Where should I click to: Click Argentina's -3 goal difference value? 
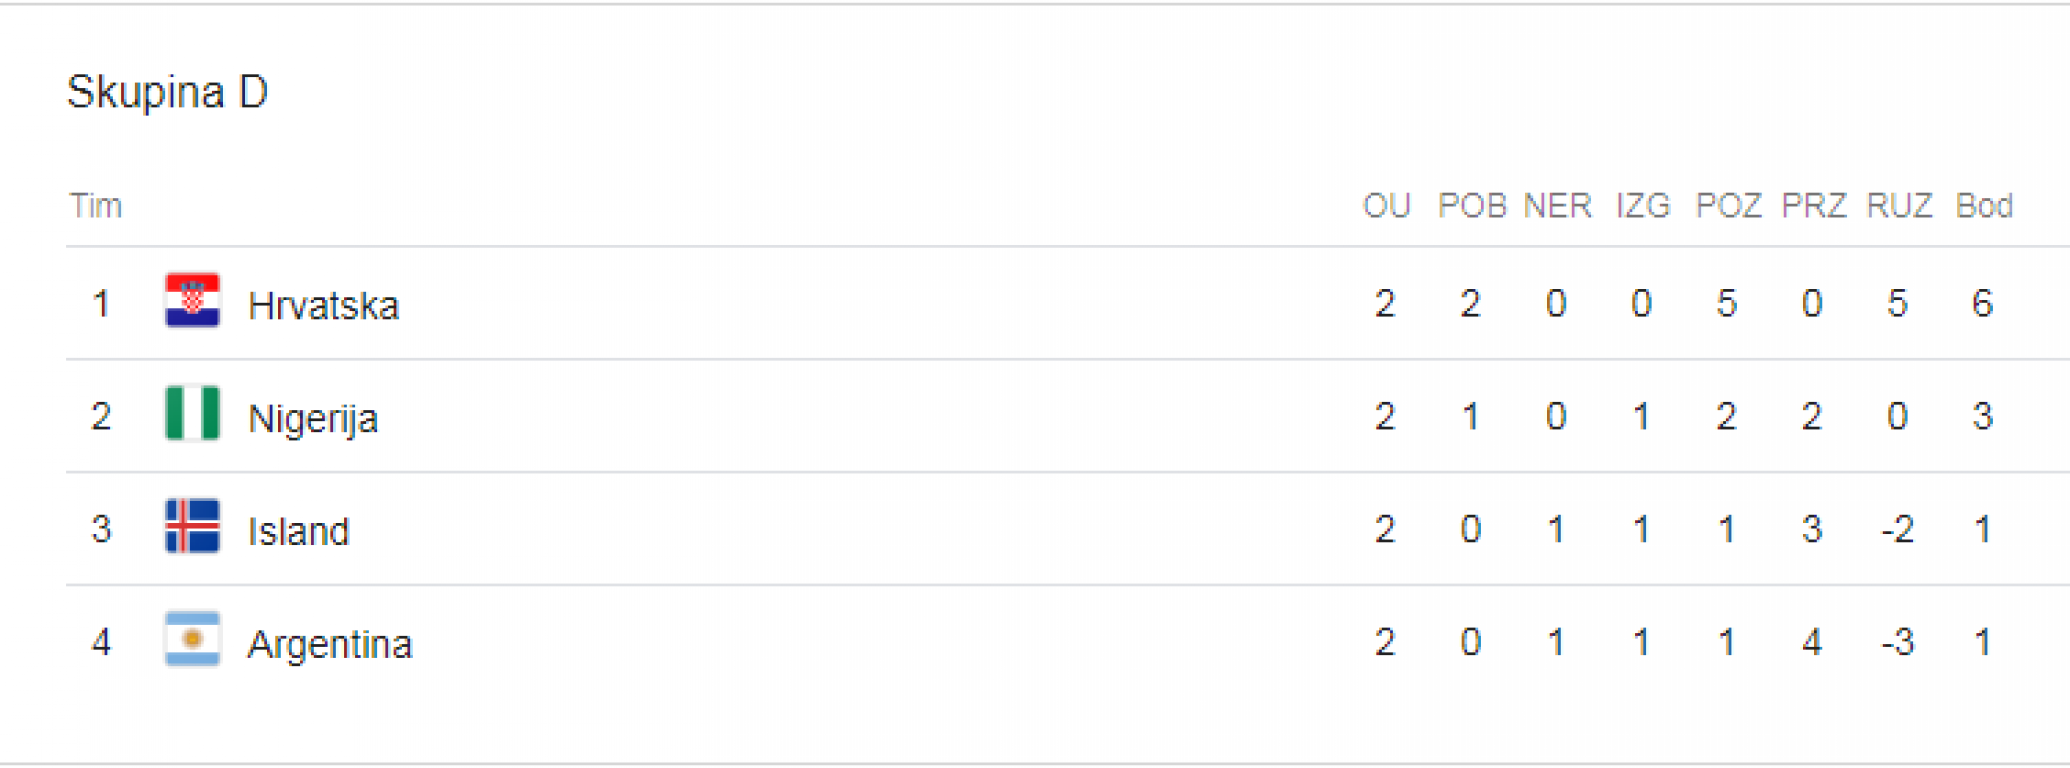(x=1897, y=642)
